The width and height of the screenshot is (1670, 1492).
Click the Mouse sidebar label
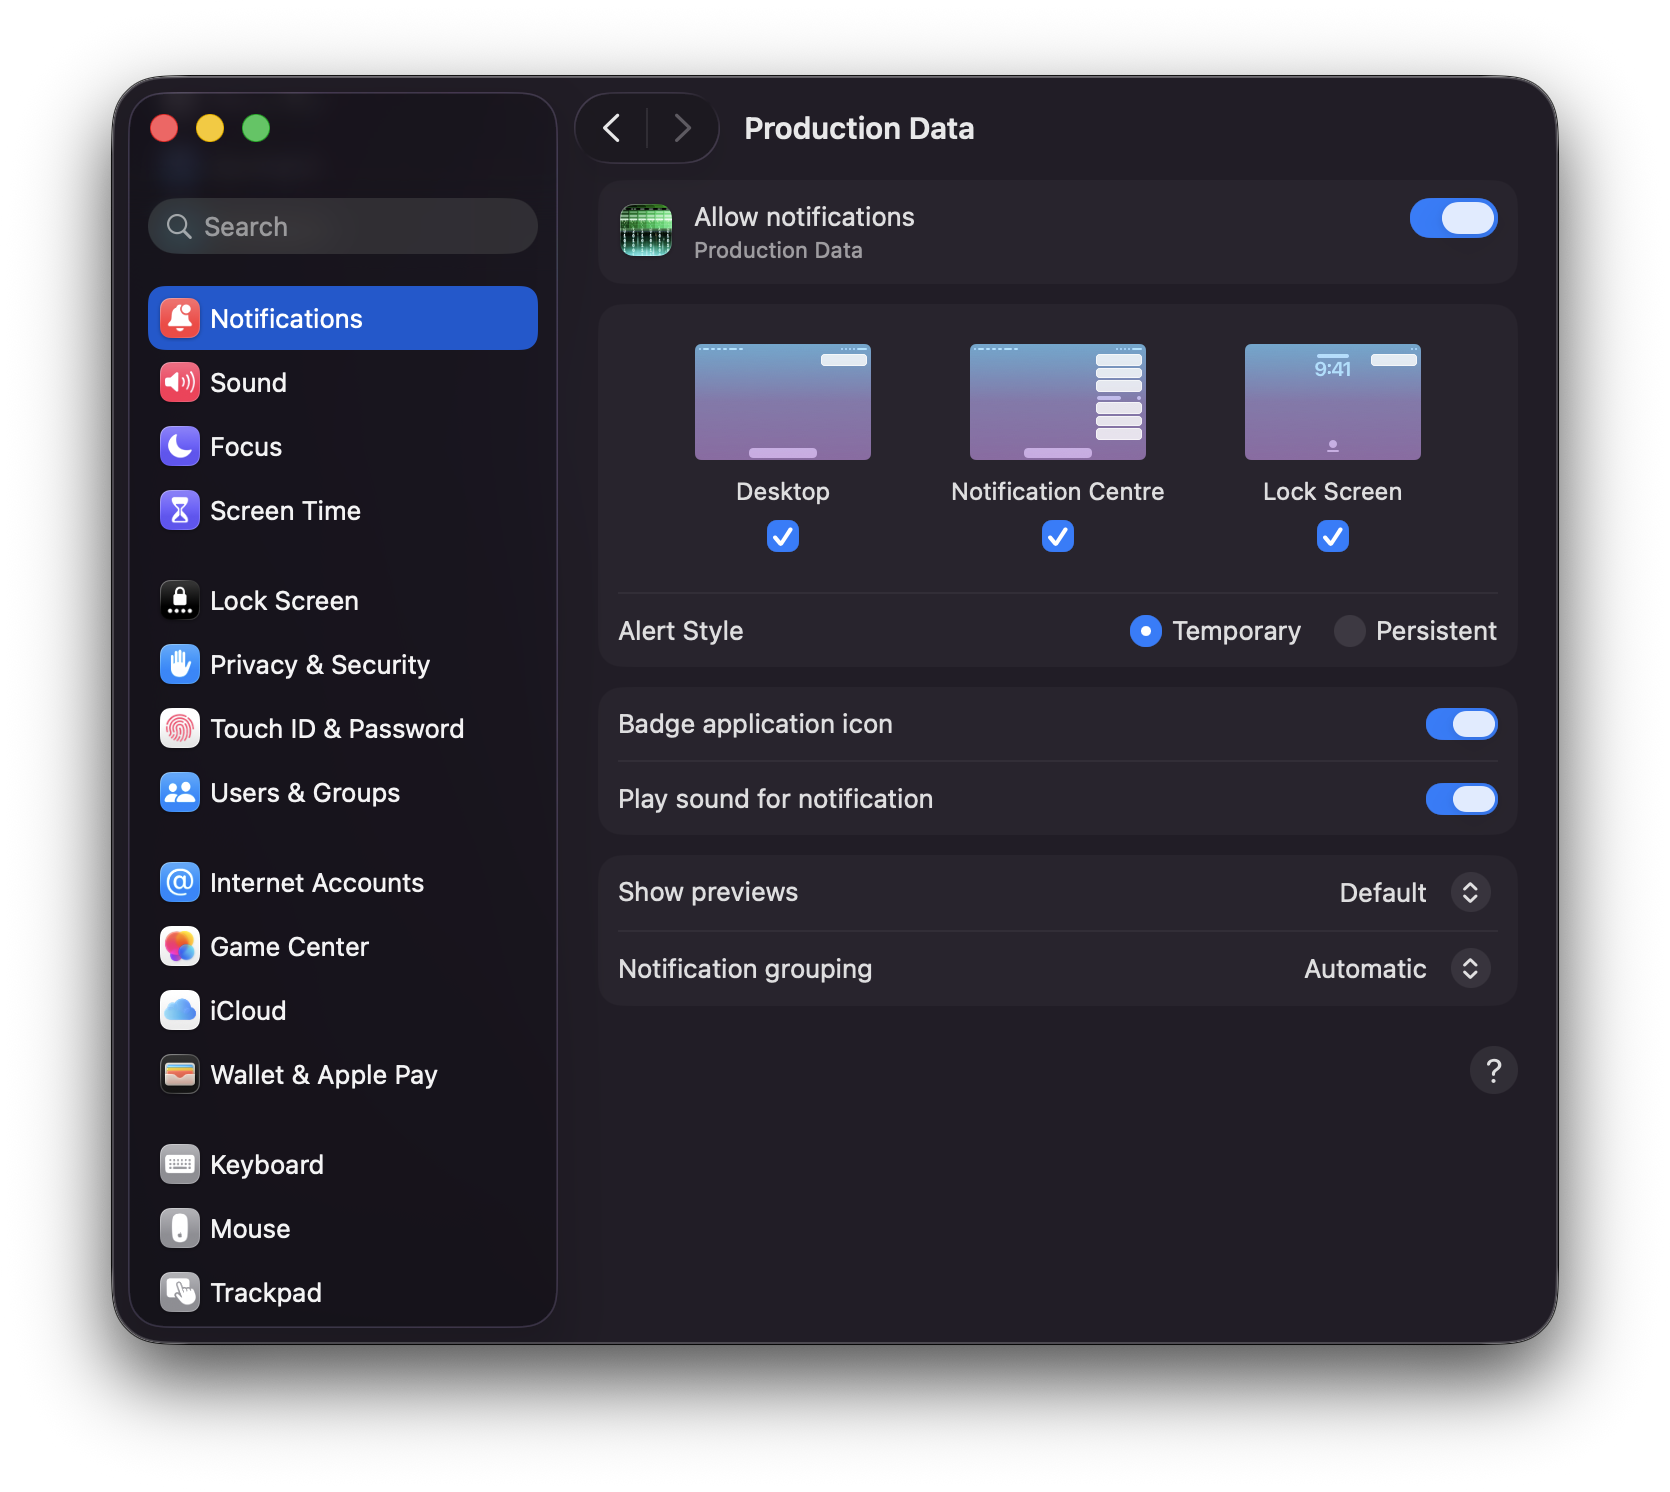pyautogui.click(x=250, y=1228)
